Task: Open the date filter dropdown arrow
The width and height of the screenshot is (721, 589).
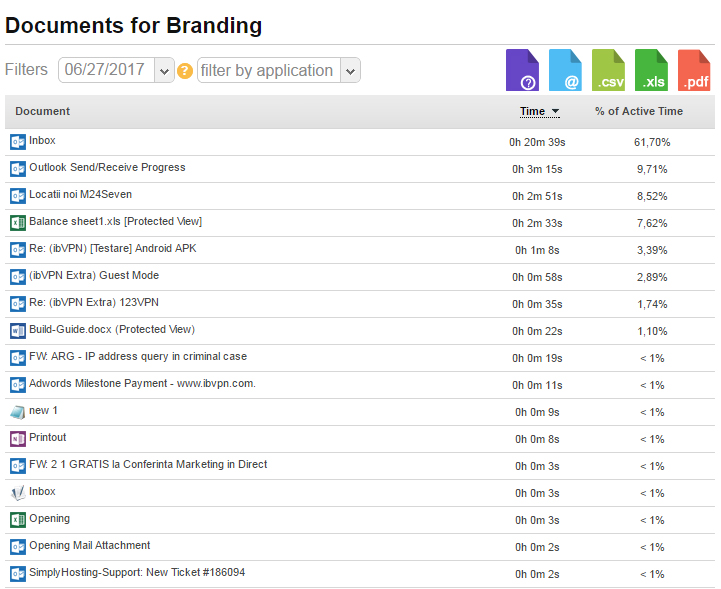Action: (164, 71)
